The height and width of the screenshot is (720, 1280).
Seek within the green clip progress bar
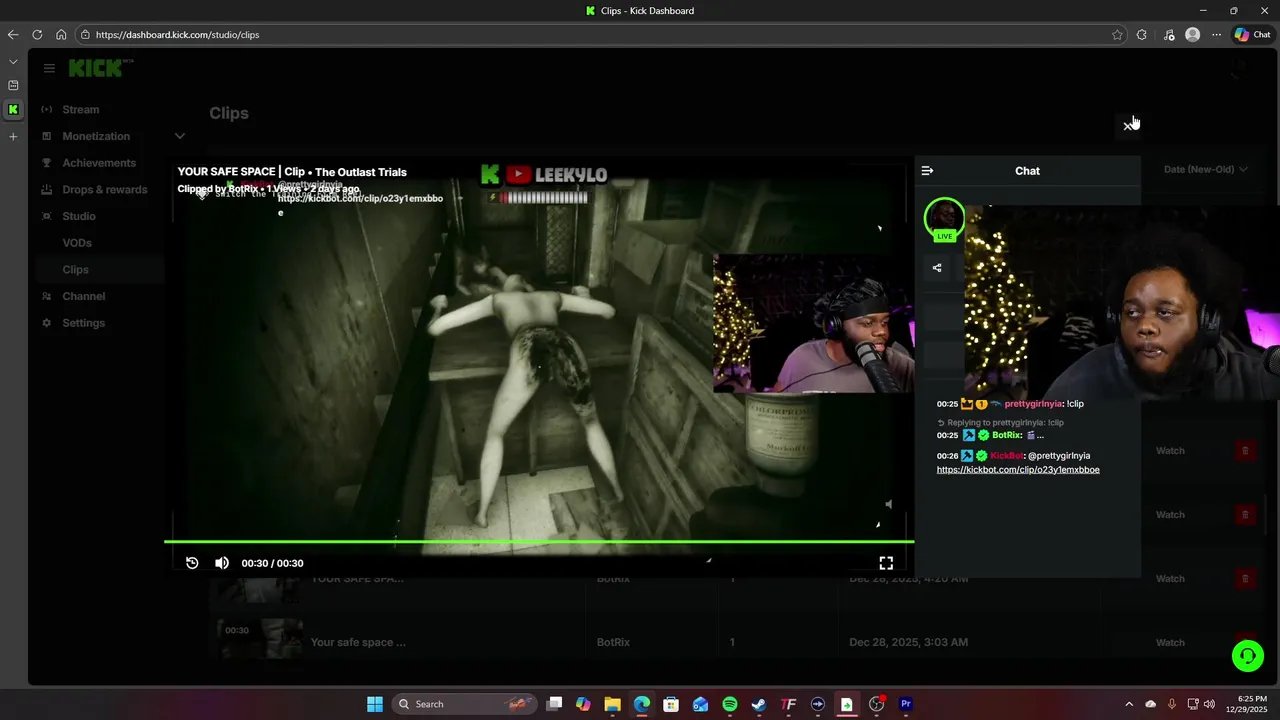(x=539, y=542)
